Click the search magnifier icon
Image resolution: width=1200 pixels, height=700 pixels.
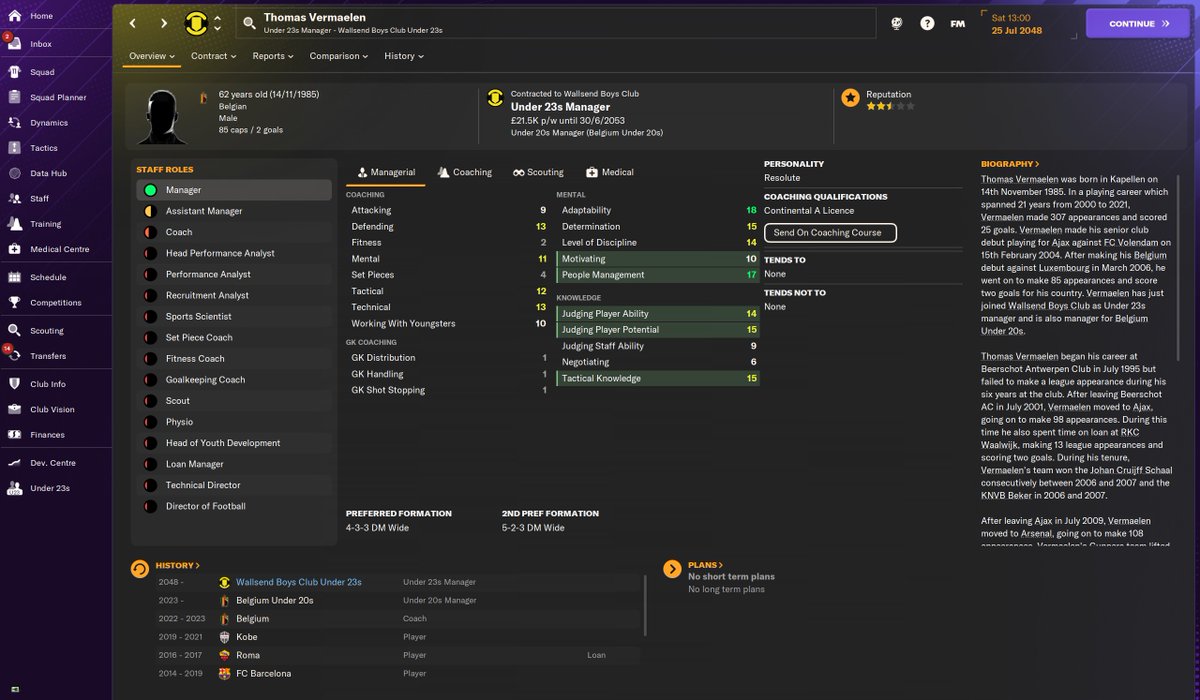pyautogui.click(x=249, y=23)
